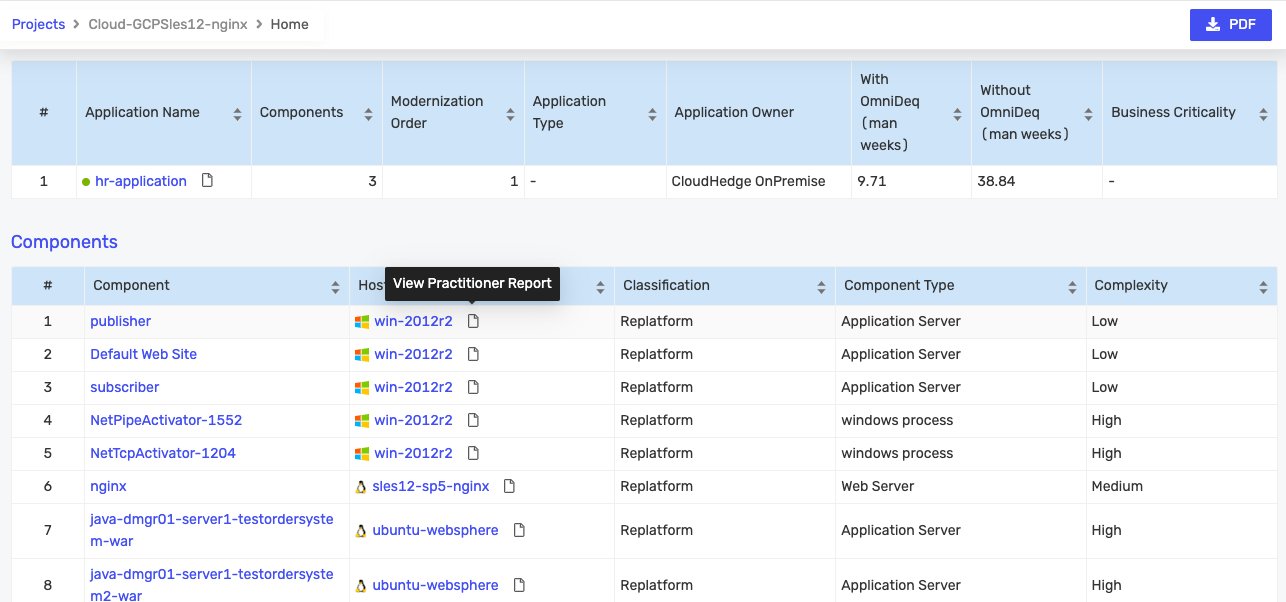
Task: Open report icon in NetTcpActivator-1204 row
Action: pyautogui.click(x=474, y=453)
